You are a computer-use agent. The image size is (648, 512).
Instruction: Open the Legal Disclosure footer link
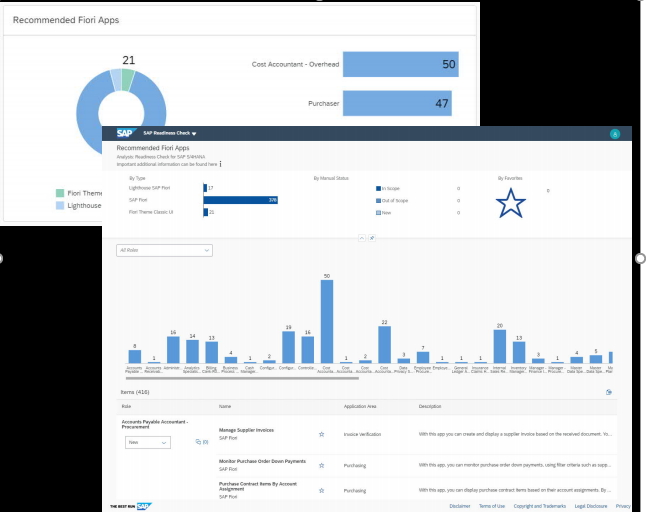point(591,506)
